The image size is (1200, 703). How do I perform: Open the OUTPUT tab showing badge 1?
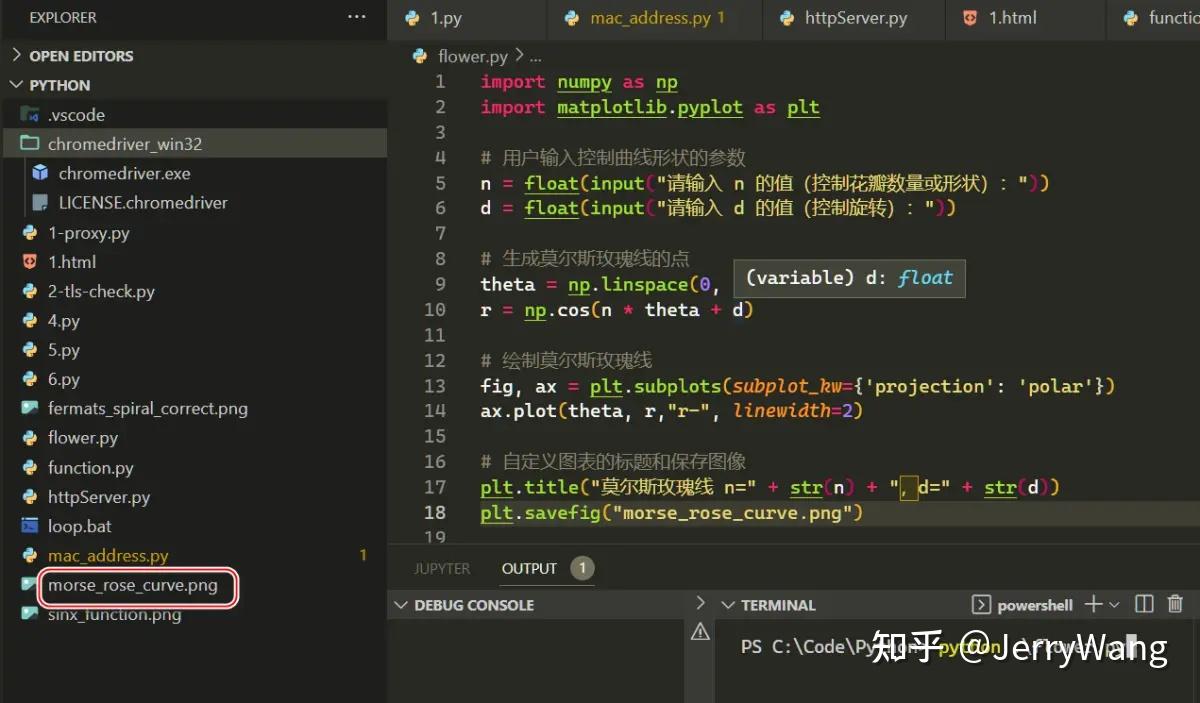529,568
